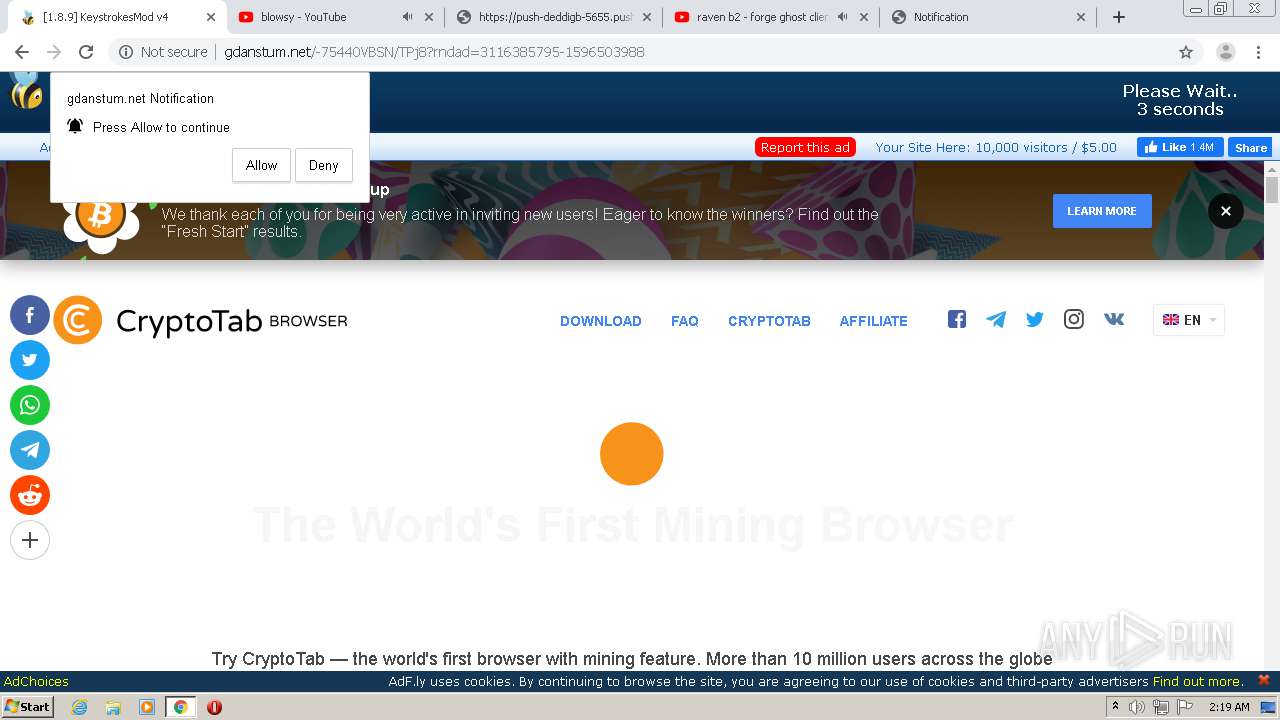Click the bee logo in AdF.ly header
The height and width of the screenshot is (720, 1280).
click(x=26, y=90)
